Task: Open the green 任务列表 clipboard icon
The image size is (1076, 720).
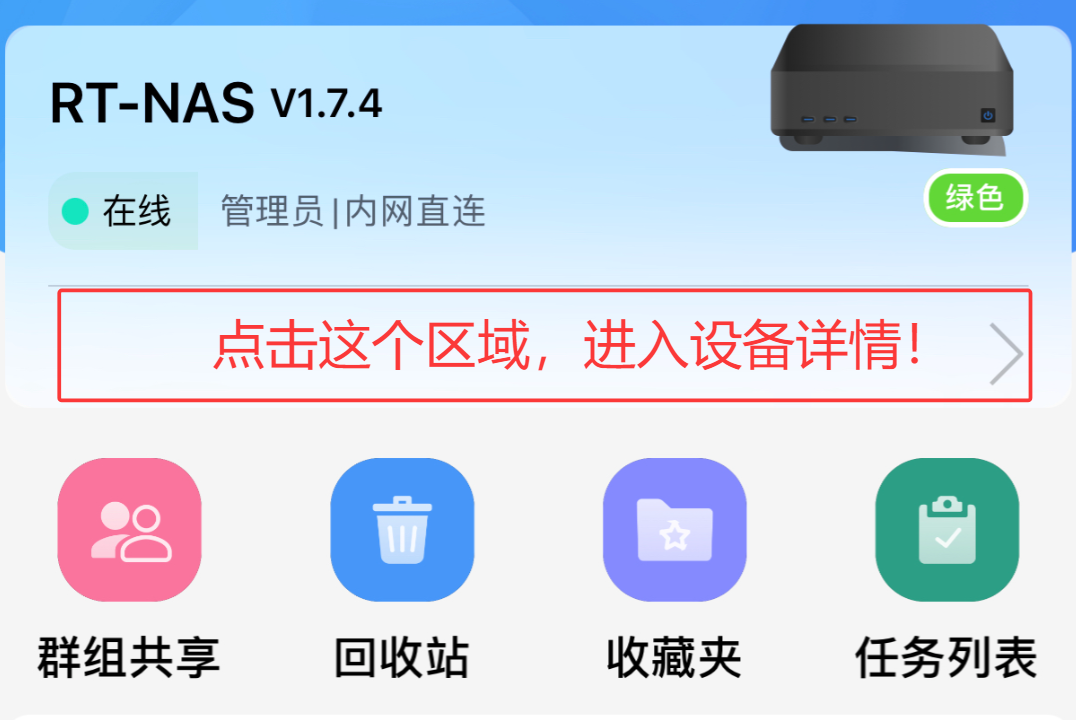Action: [947, 530]
